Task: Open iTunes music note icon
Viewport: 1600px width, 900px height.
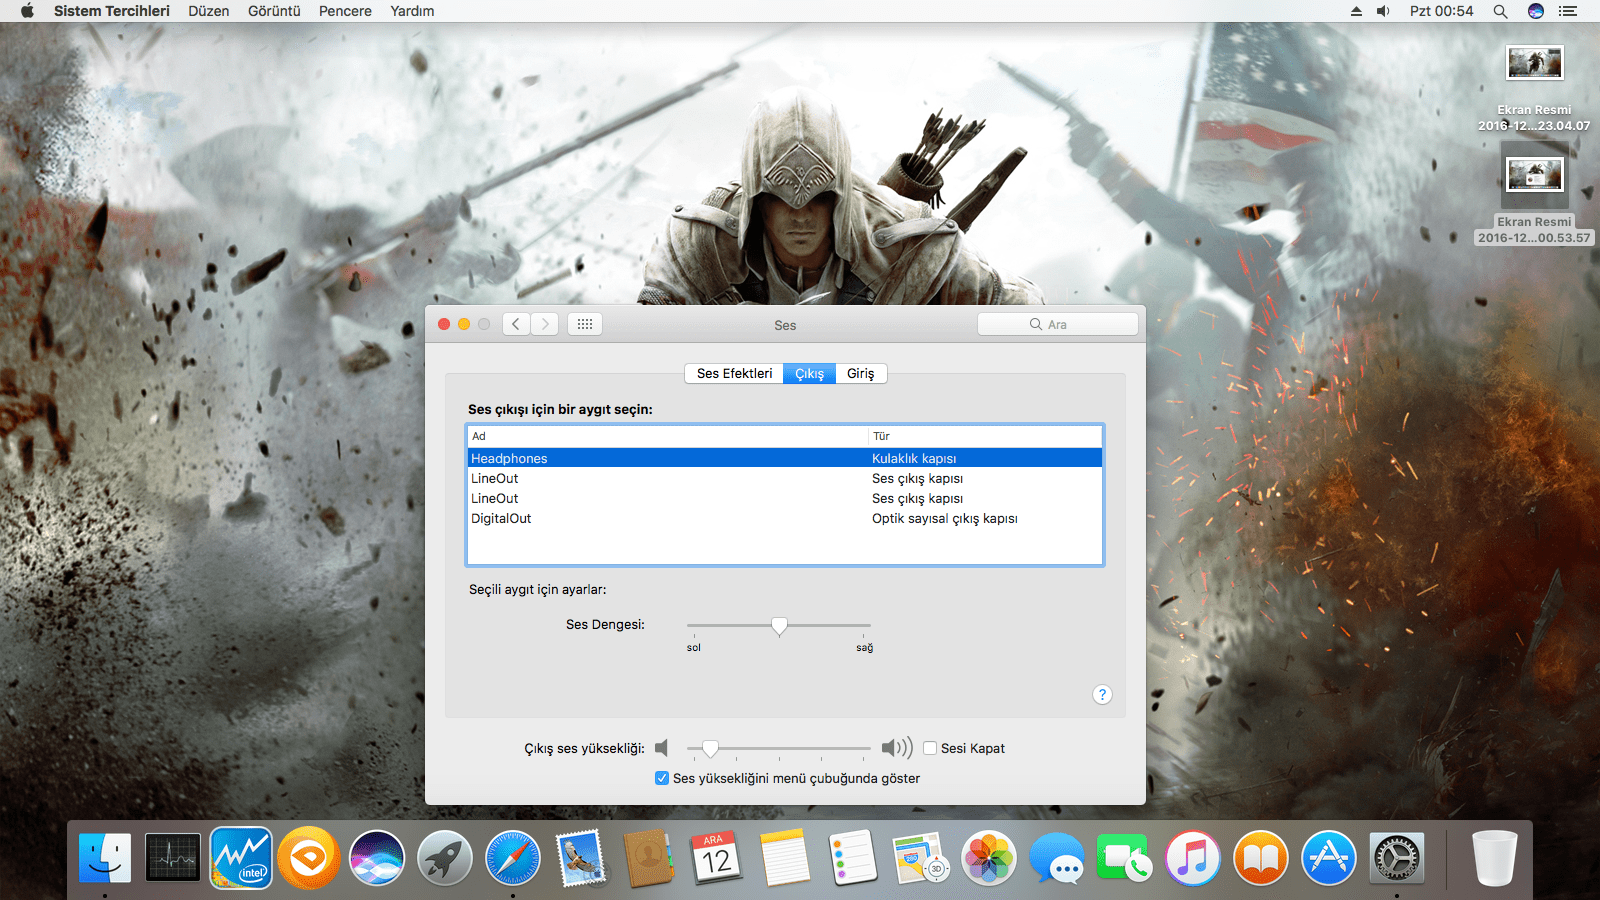Action: click(1193, 858)
